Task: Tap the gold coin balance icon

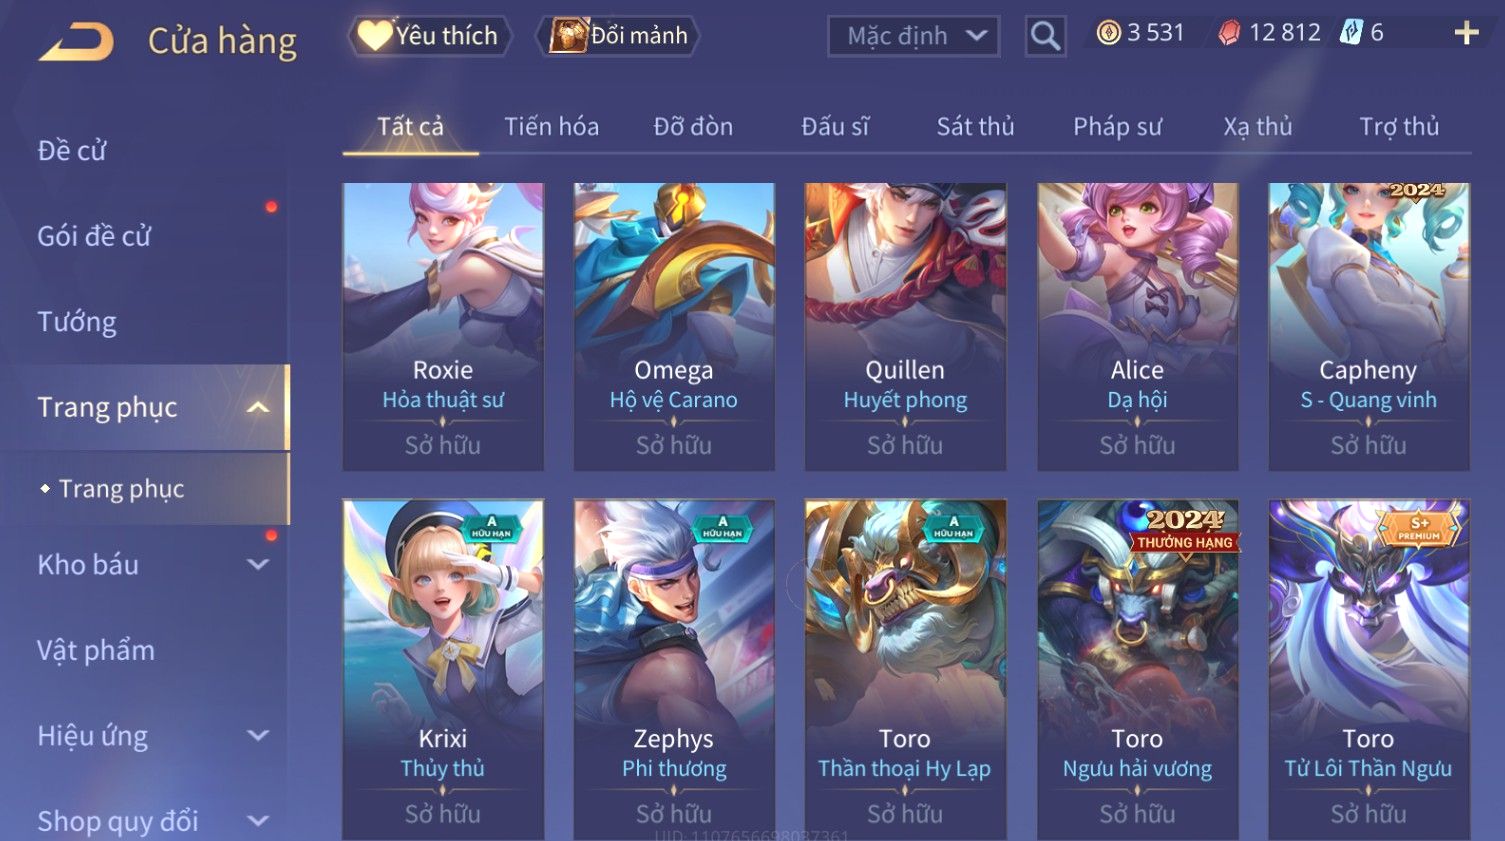Action: [1108, 33]
